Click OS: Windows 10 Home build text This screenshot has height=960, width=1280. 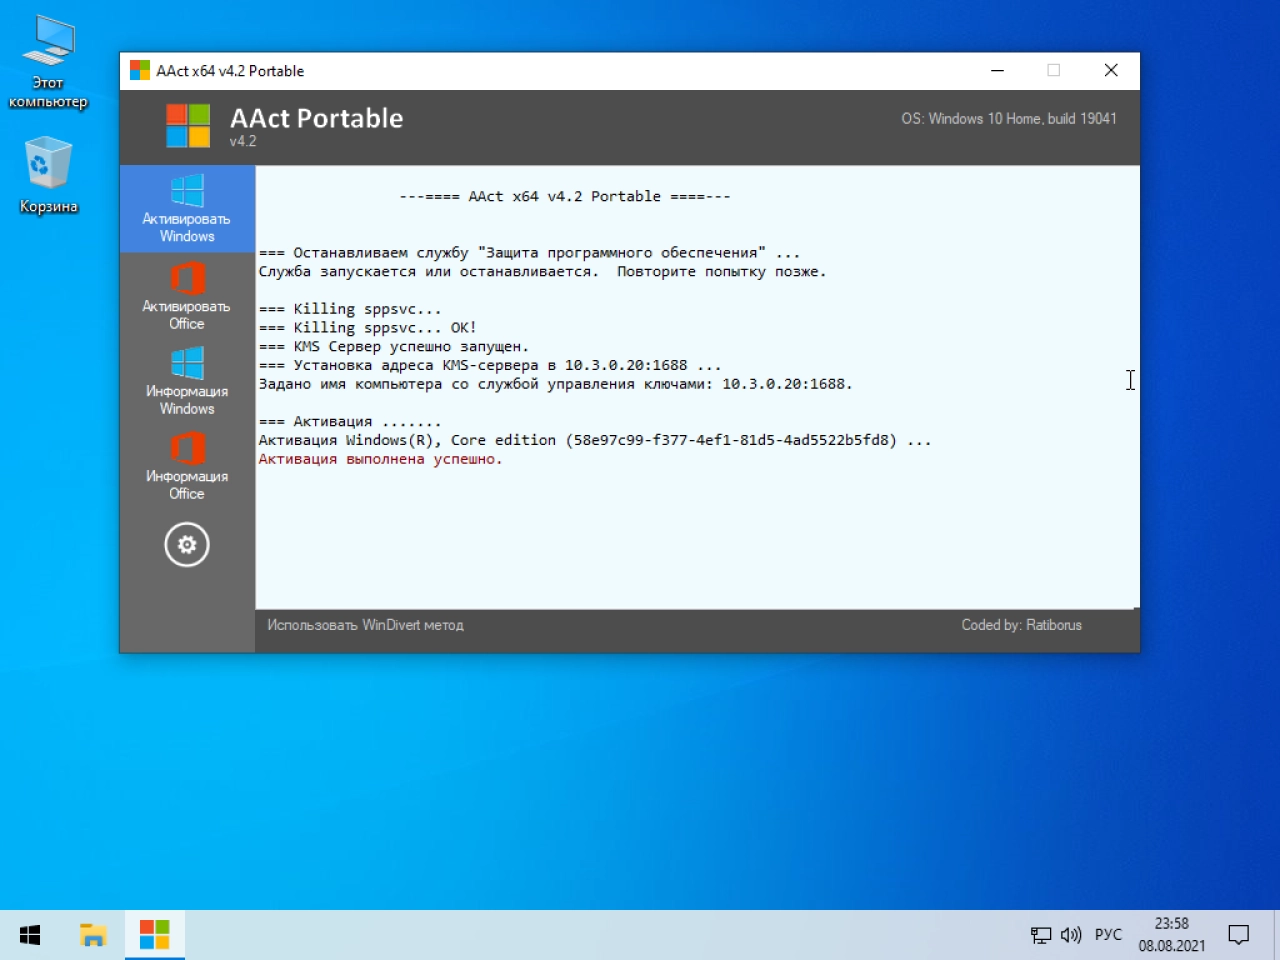tap(1008, 118)
